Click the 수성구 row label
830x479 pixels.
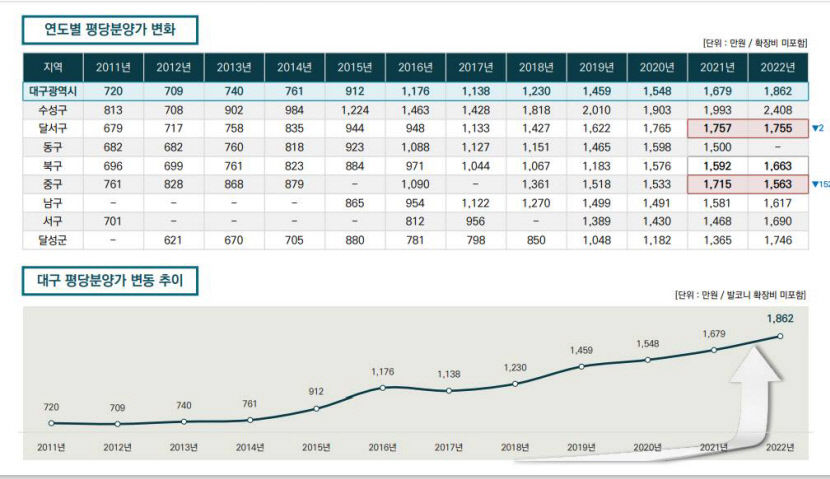pos(53,110)
